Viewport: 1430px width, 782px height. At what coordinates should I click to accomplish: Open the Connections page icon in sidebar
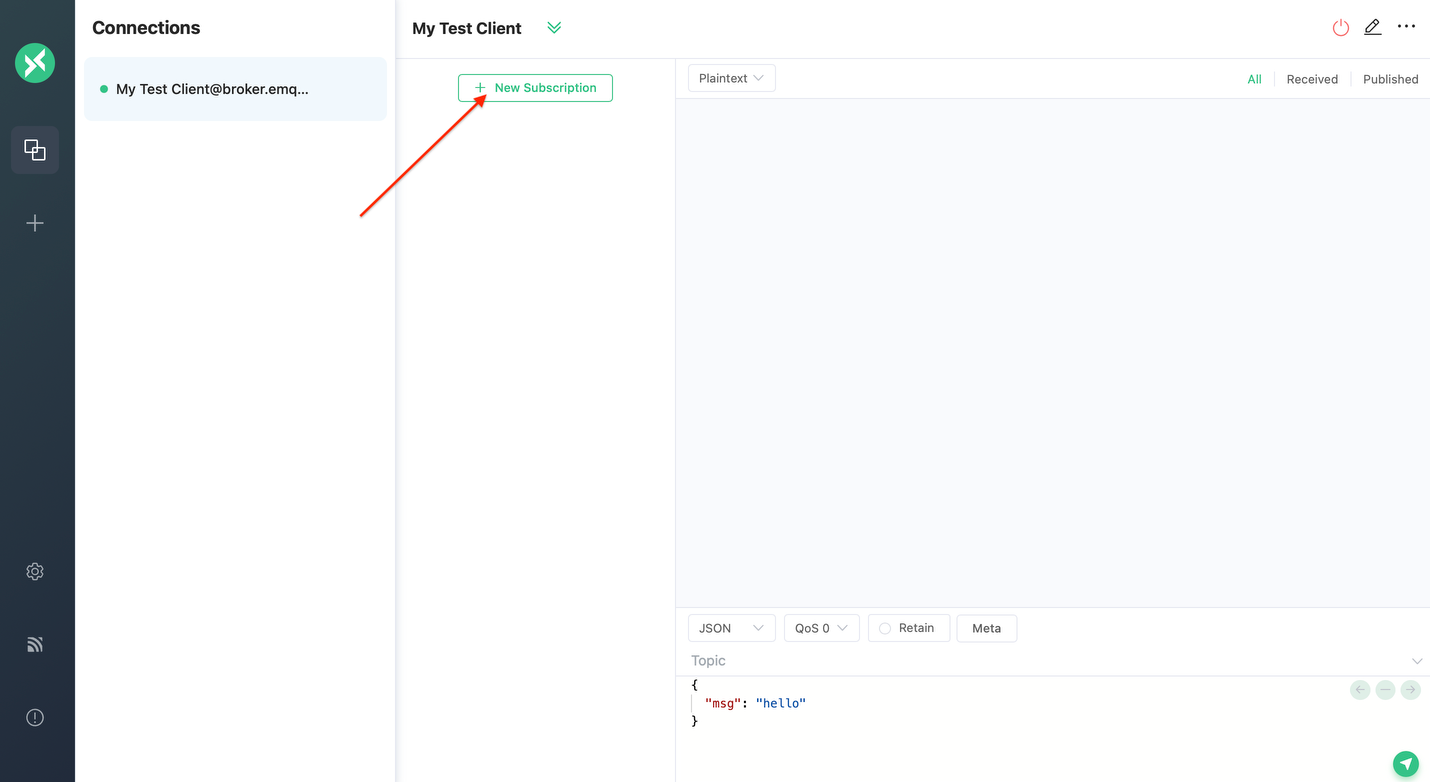(x=35, y=150)
